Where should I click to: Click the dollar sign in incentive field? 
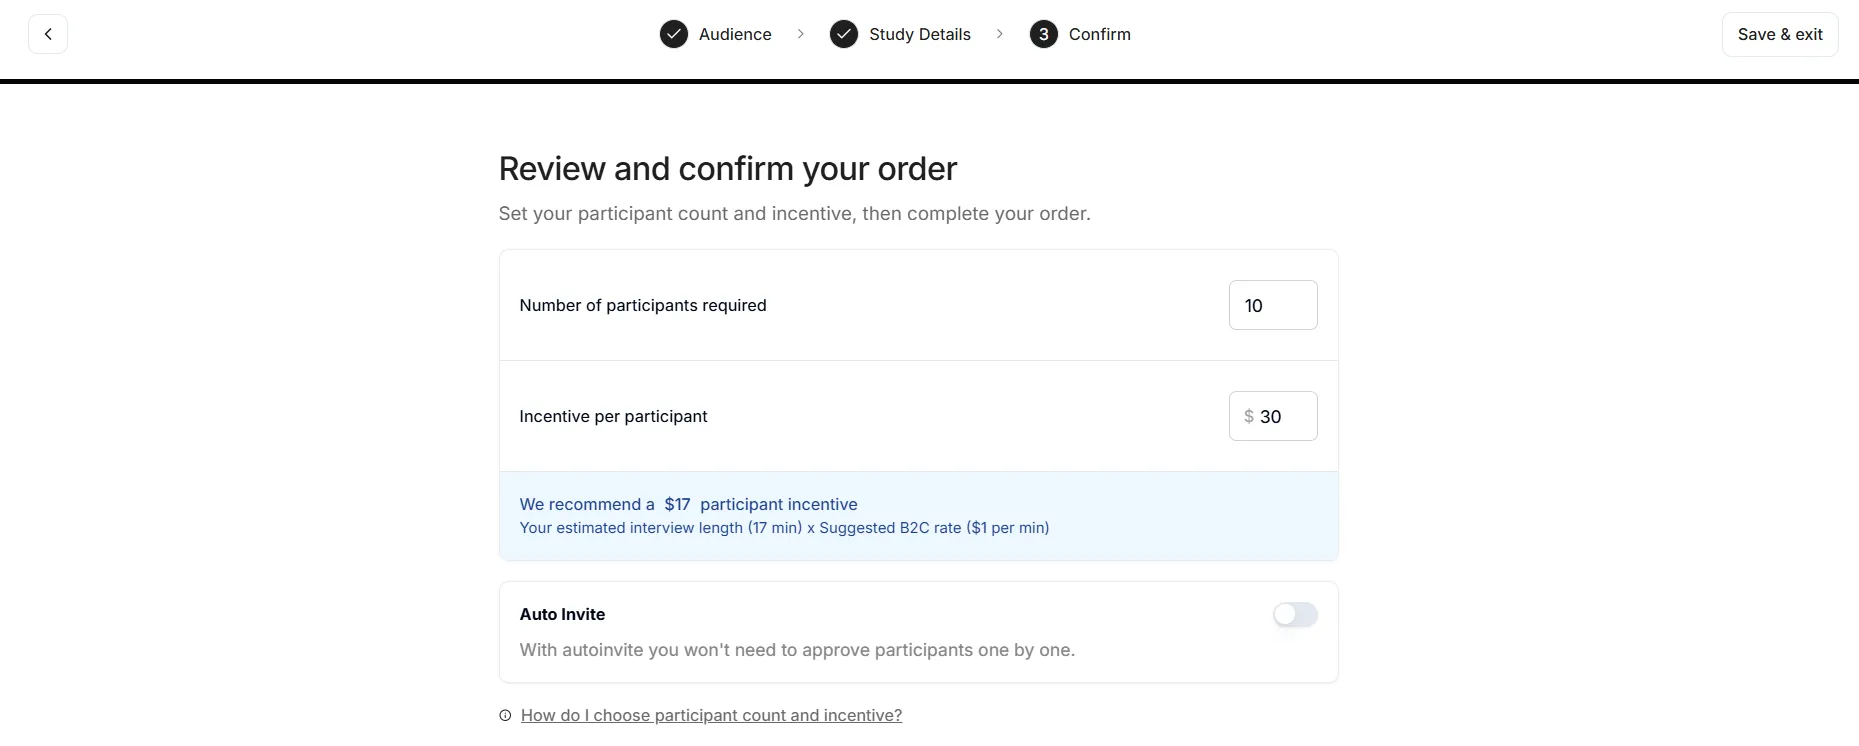pyautogui.click(x=1249, y=416)
